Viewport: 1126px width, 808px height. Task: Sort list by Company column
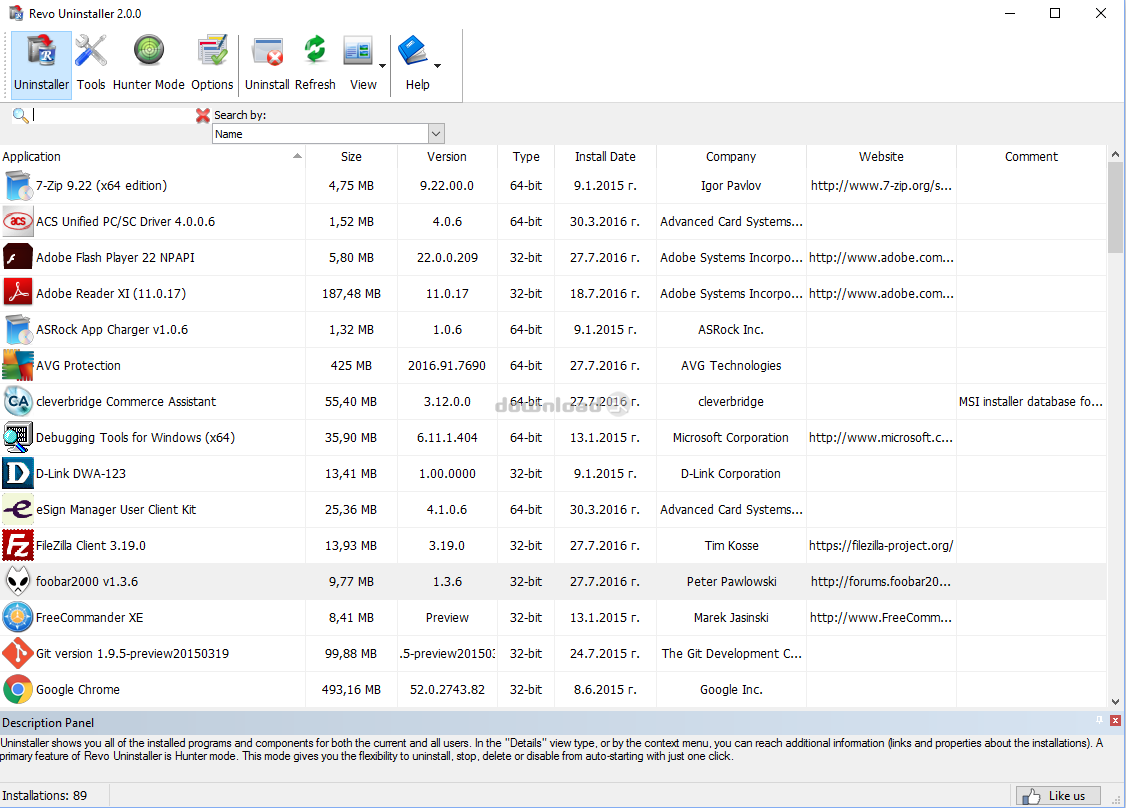coord(731,157)
